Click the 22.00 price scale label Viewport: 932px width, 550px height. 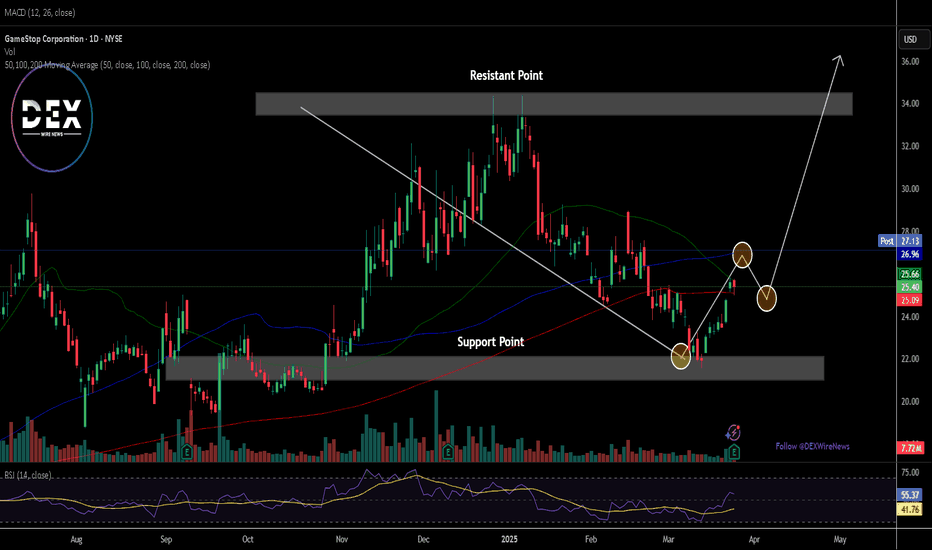pyautogui.click(x=910, y=359)
